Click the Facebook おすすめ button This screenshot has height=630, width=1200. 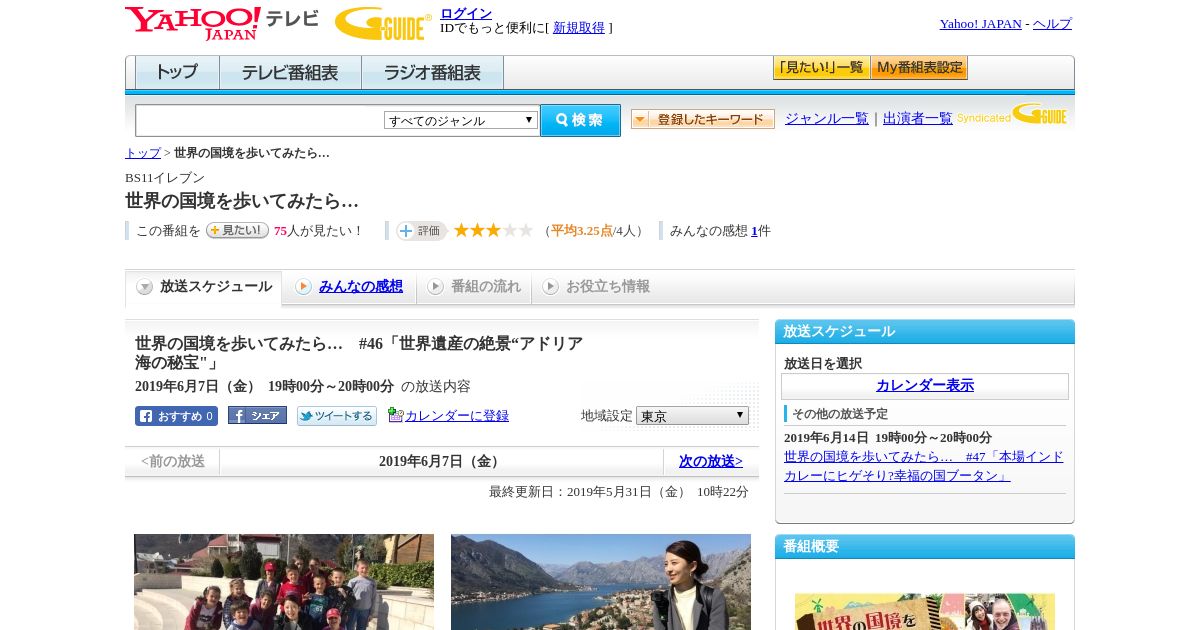(x=176, y=416)
